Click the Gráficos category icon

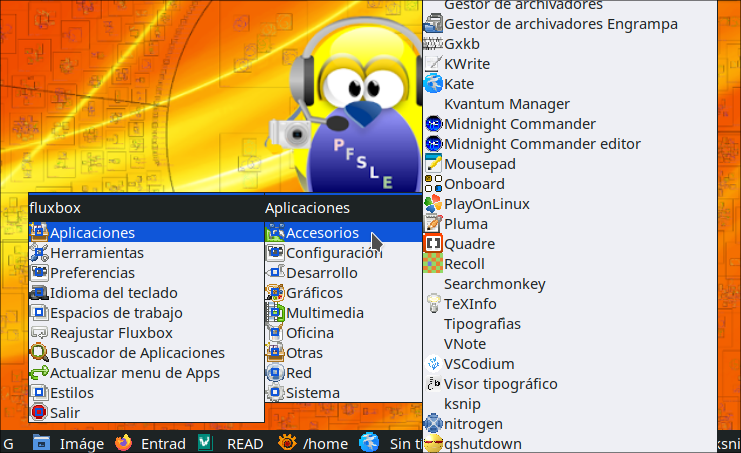pos(275,292)
